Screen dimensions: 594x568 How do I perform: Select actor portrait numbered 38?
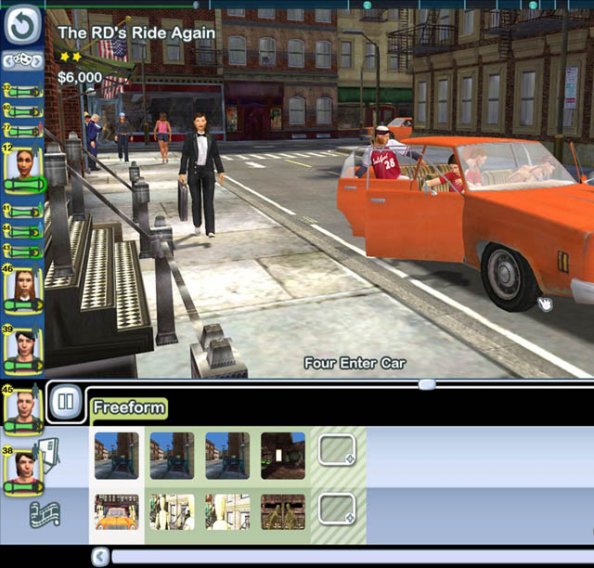[23, 471]
